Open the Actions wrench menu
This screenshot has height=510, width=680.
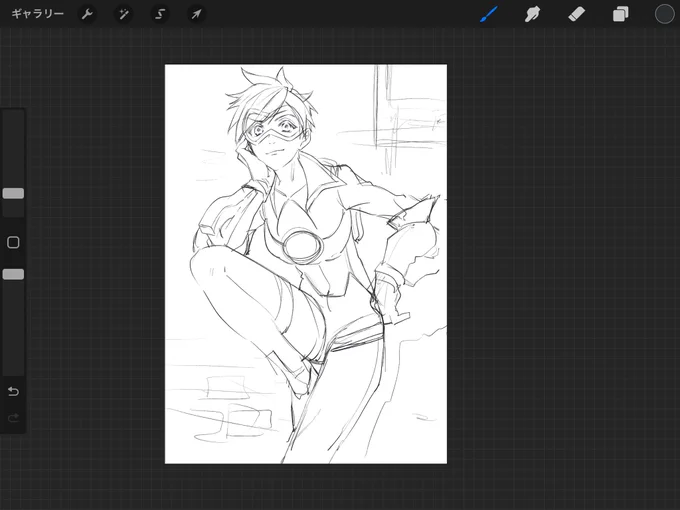tap(87, 14)
